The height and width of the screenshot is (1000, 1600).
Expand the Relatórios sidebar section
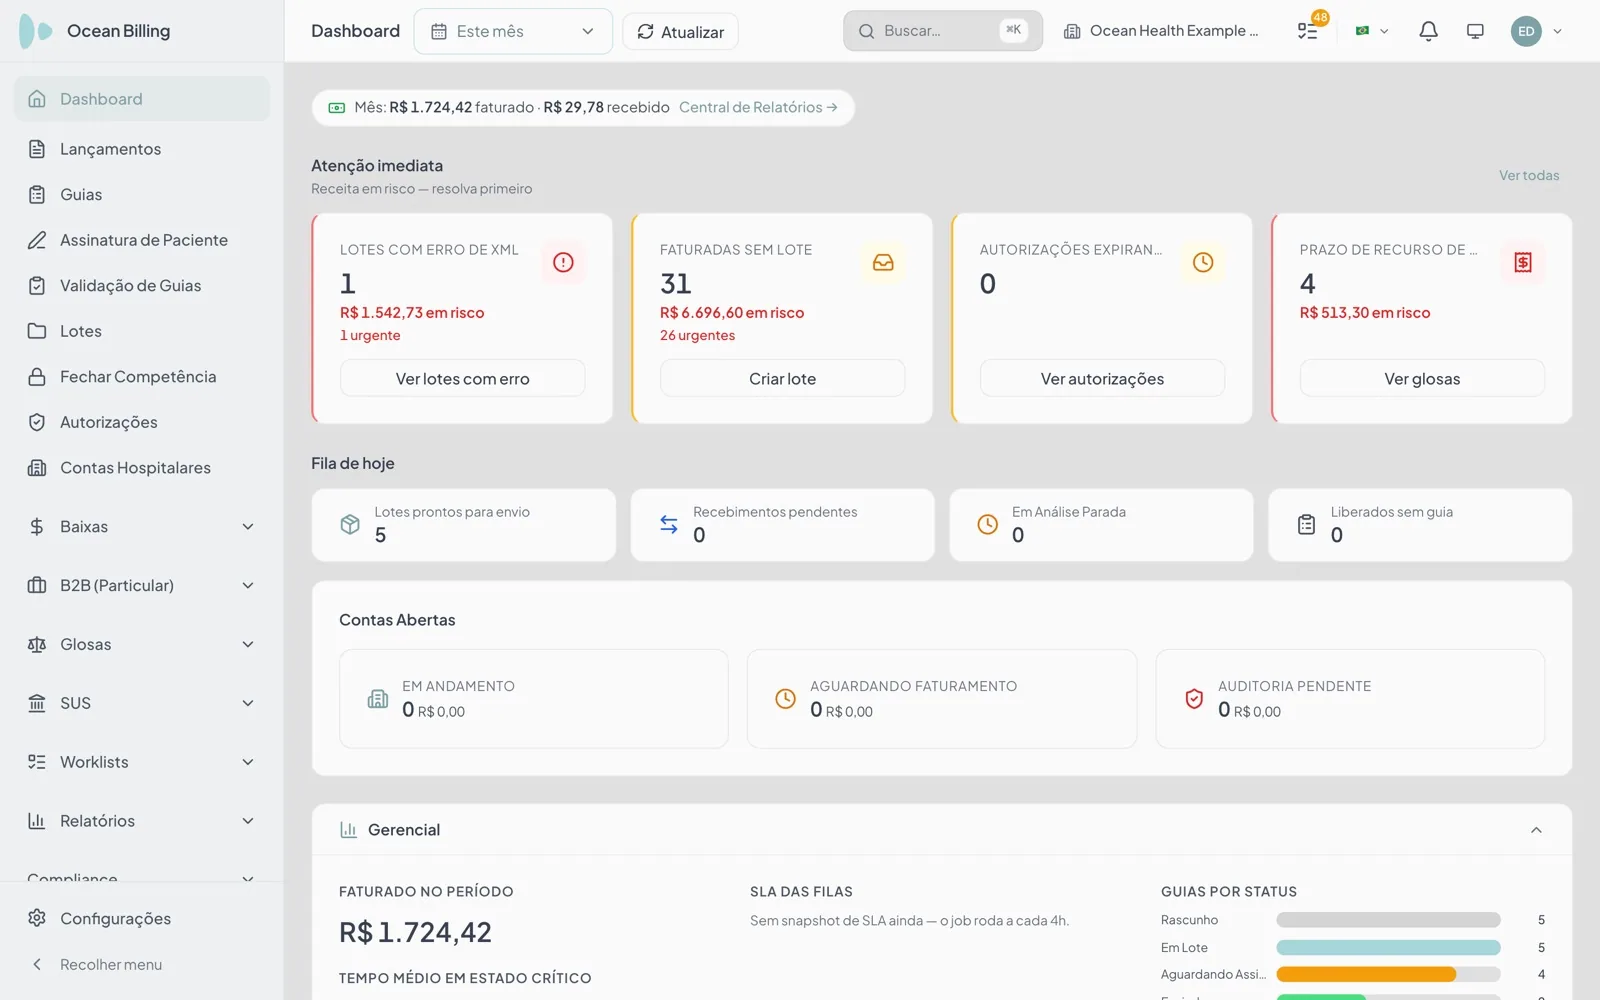tap(141, 821)
